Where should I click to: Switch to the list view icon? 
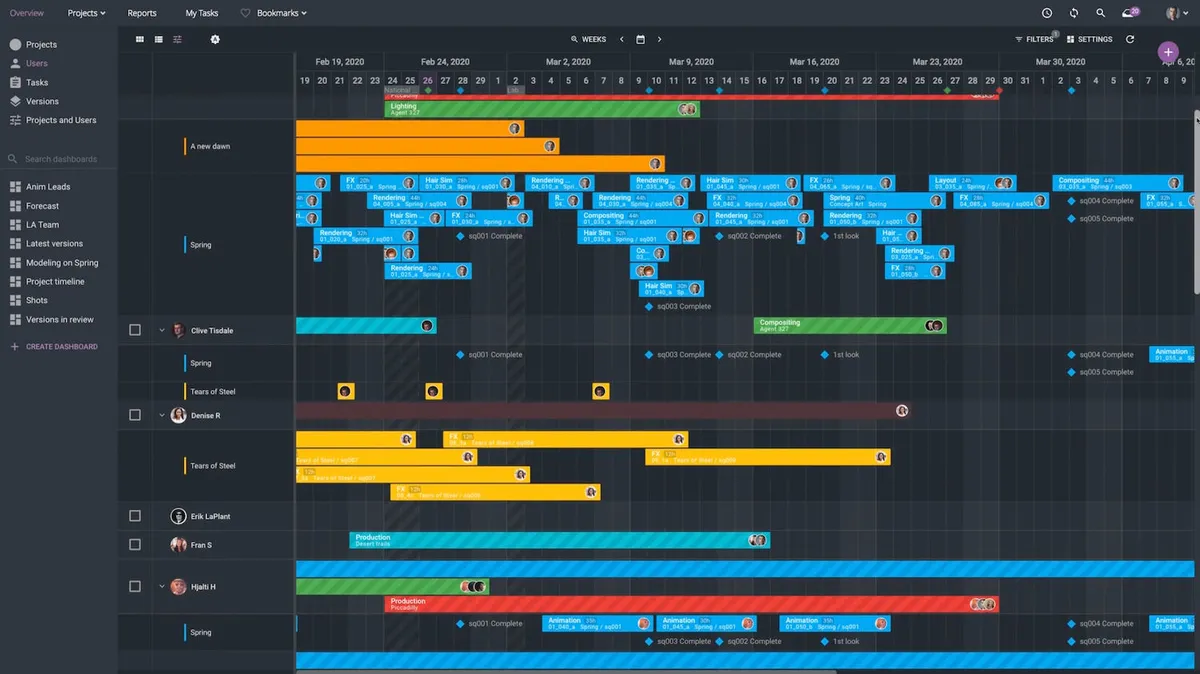pyautogui.click(x=158, y=39)
